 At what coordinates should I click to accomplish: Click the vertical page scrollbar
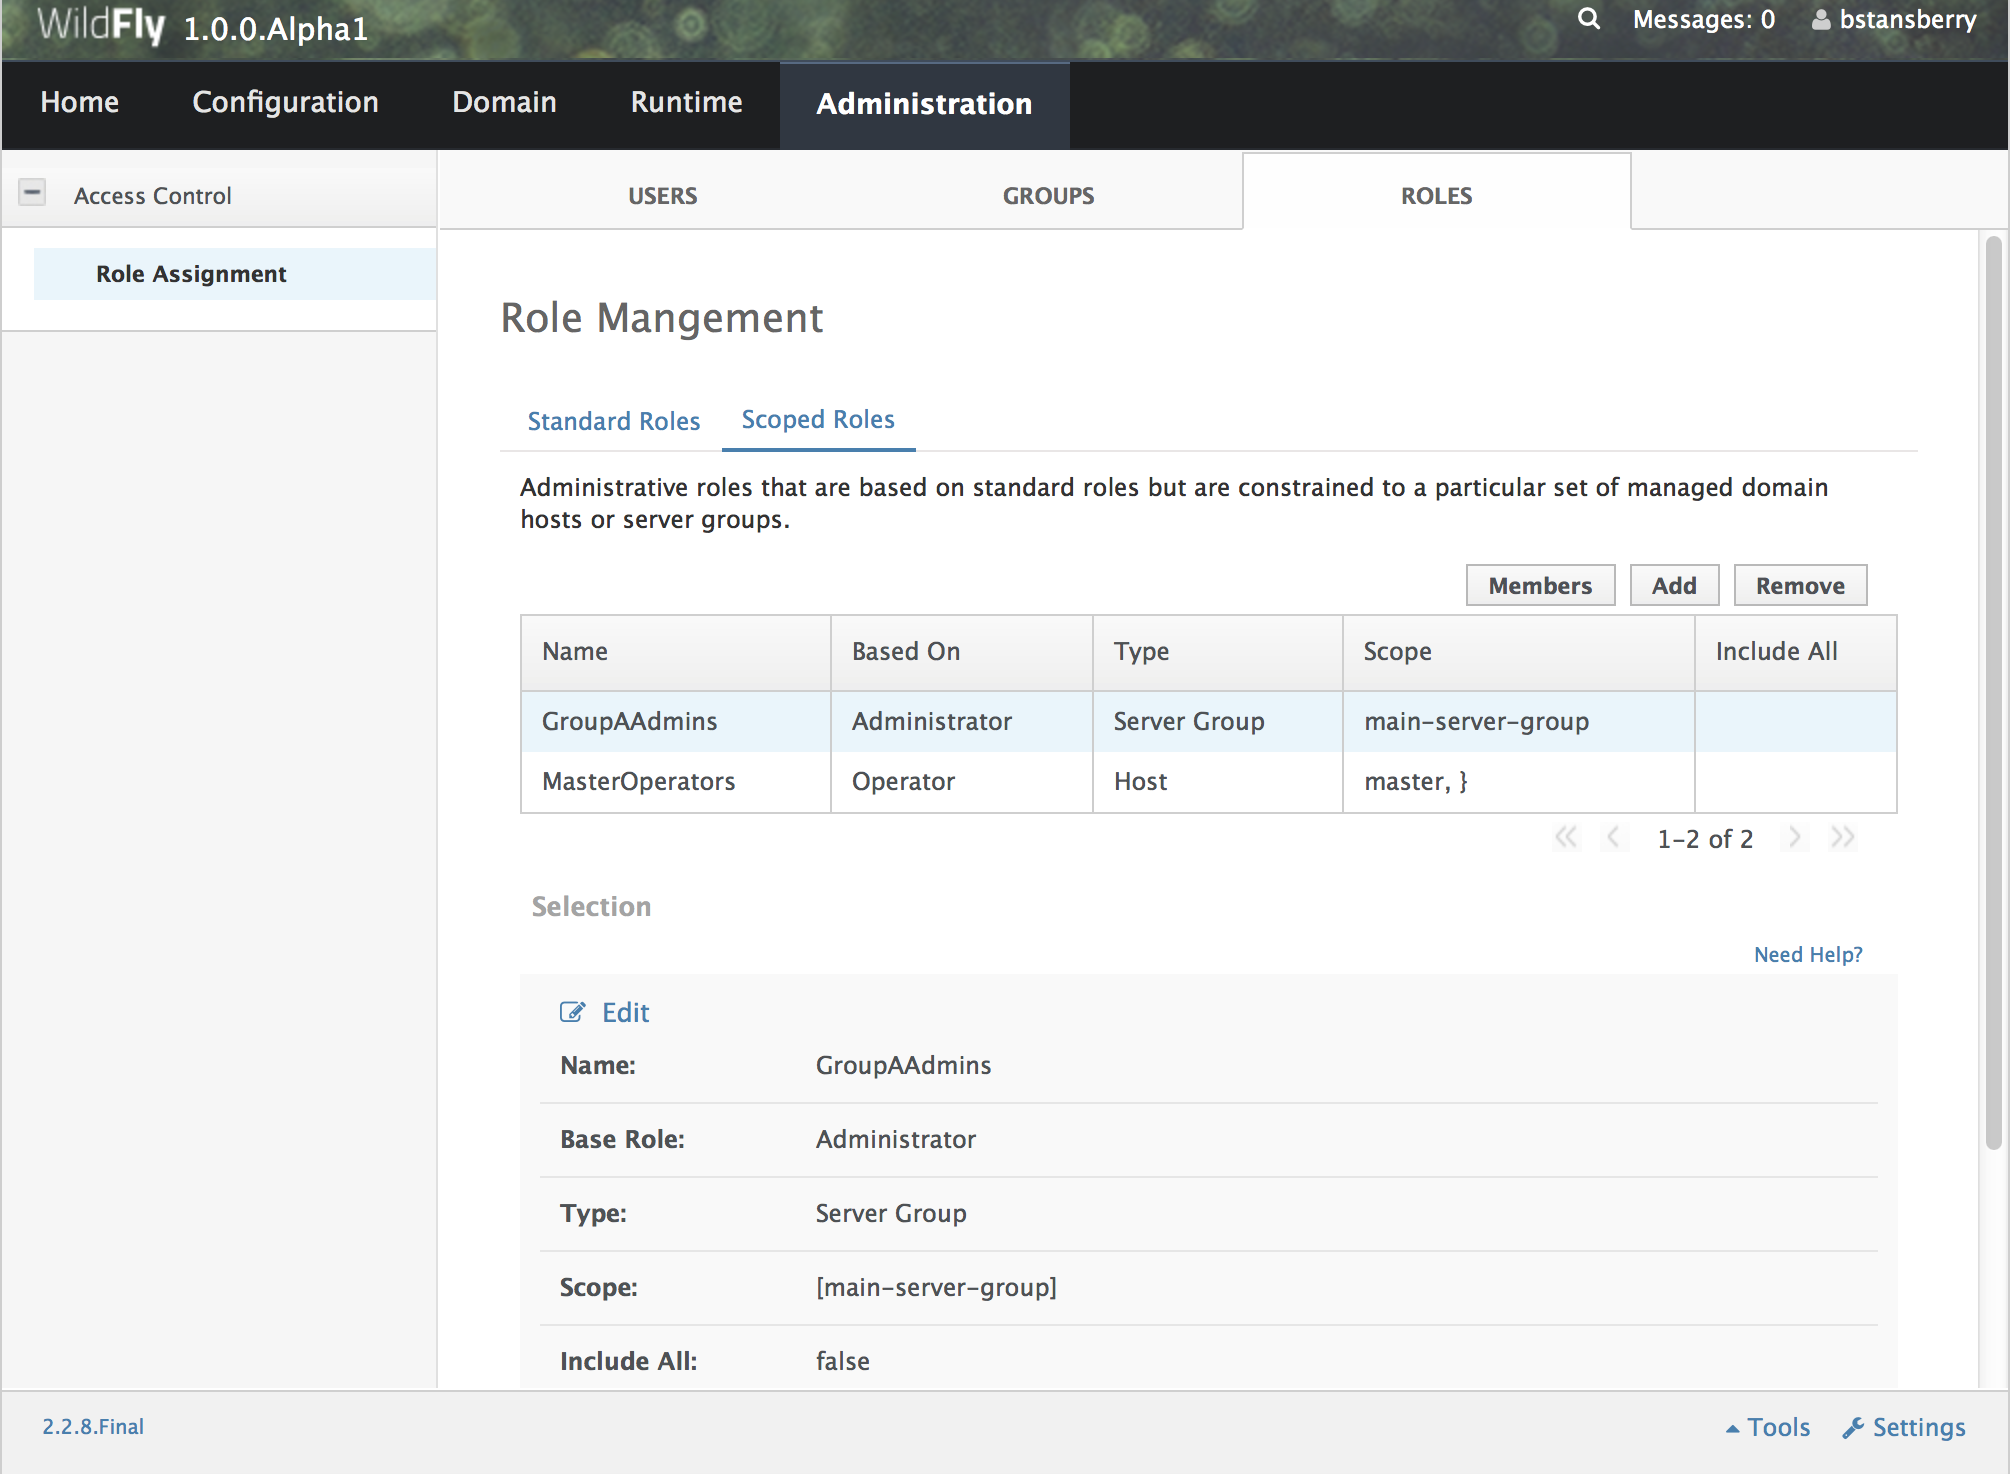coord(1993,690)
